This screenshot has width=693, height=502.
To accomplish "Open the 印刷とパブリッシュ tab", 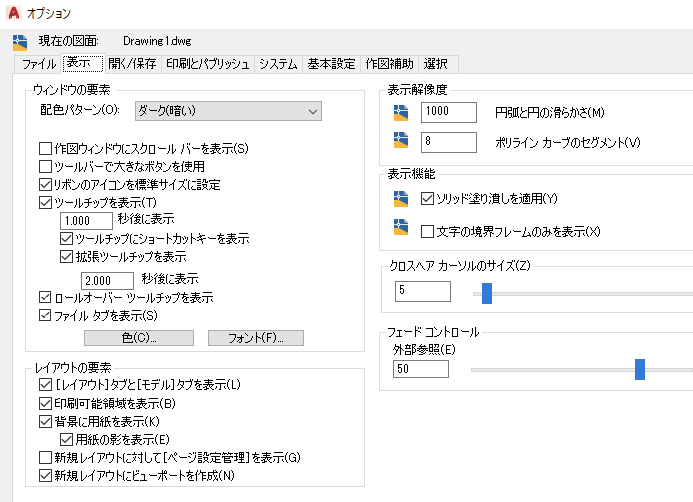I will pyautogui.click(x=208, y=64).
